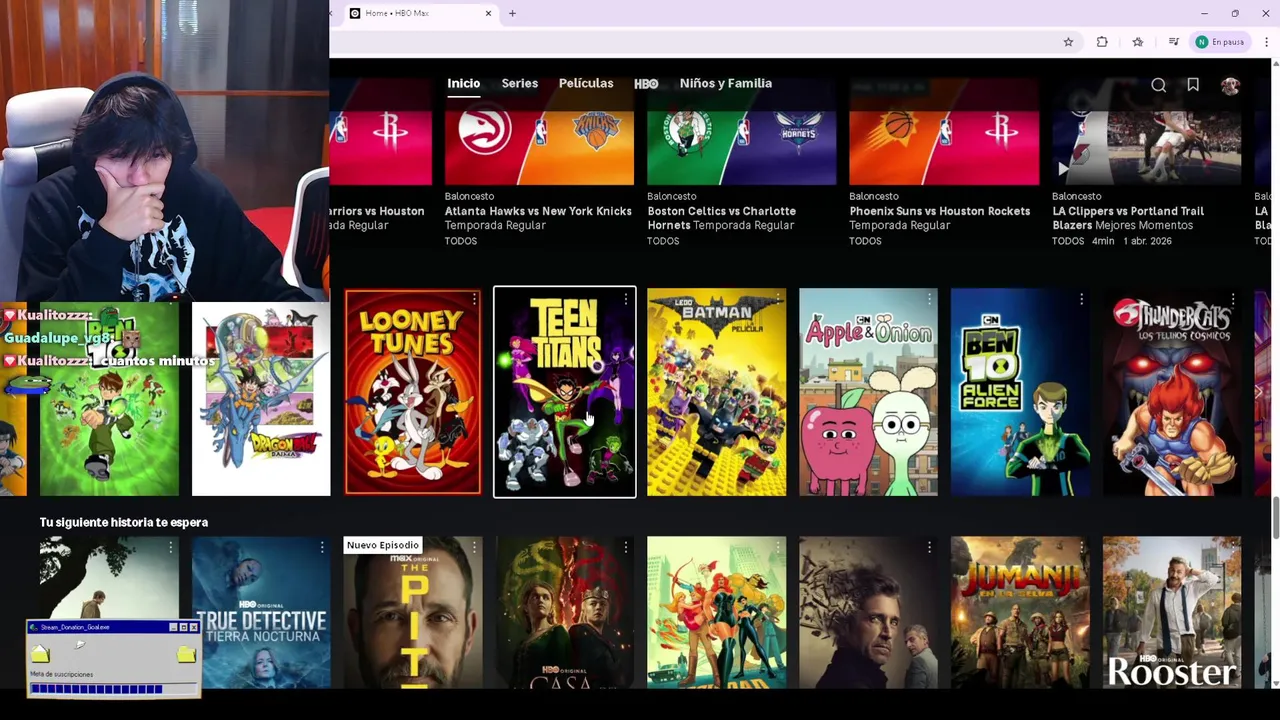Open the ThunderCats poster
The height and width of the screenshot is (720, 1280).
pyautogui.click(x=1172, y=392)
